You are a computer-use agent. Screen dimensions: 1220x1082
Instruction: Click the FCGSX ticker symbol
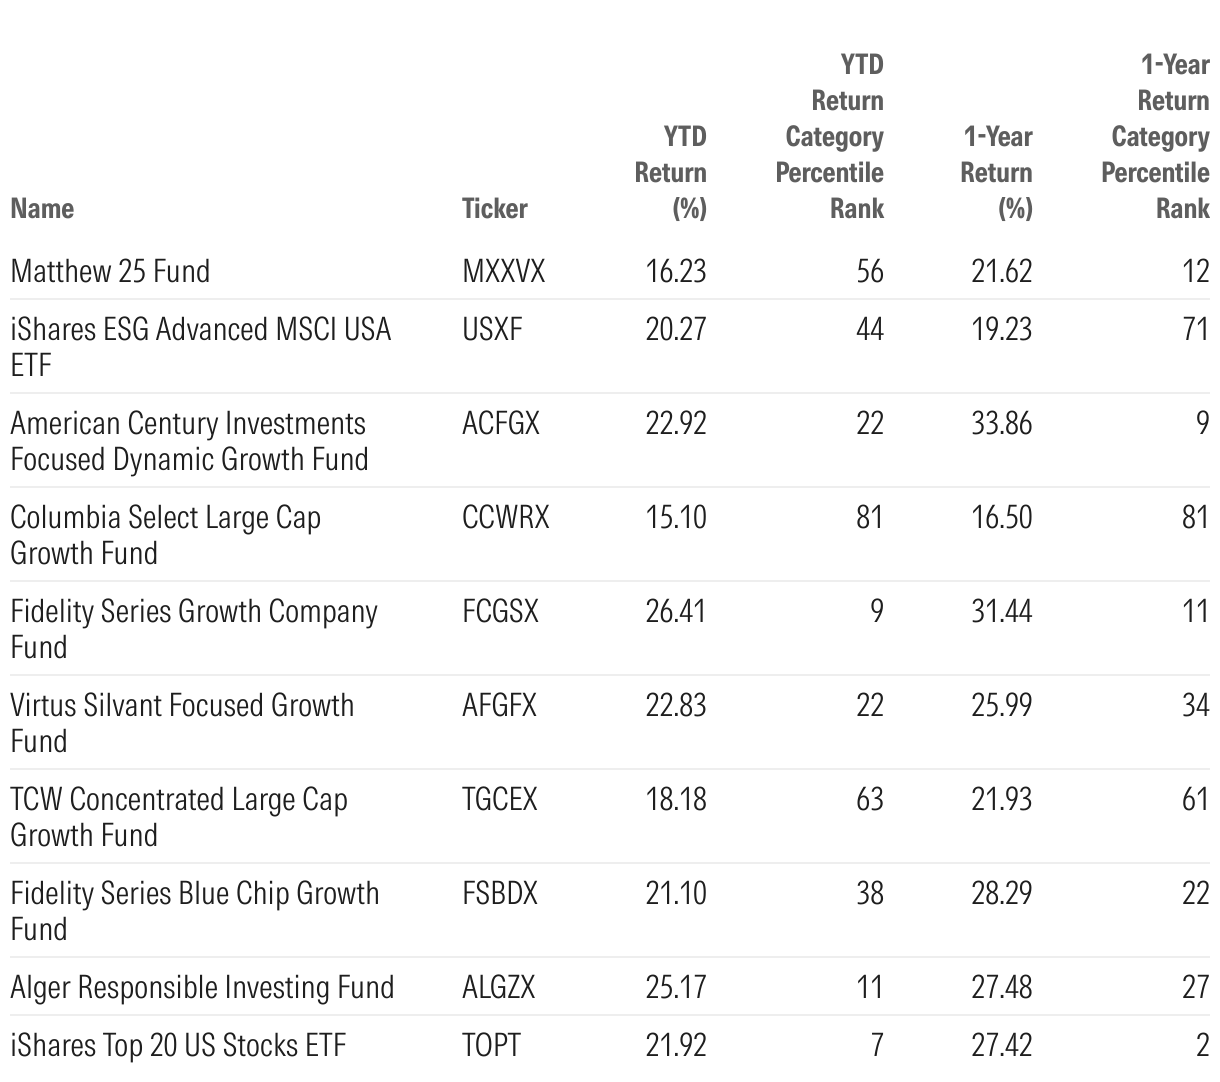tap(500, 611)
